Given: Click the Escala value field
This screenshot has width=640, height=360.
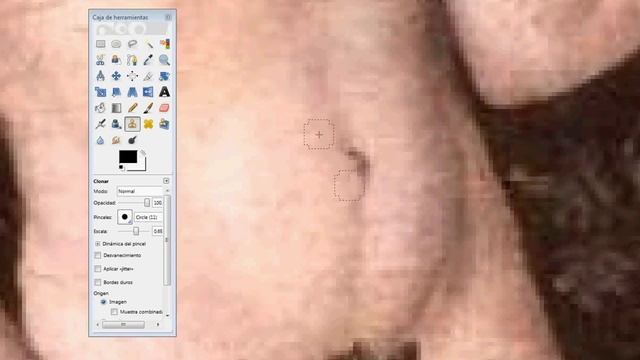Looking at the screenshot, I should point(158,231).
